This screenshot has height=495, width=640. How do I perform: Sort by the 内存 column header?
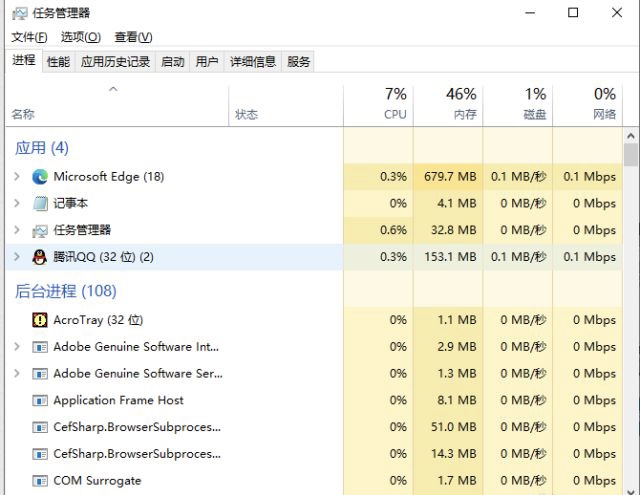[x=448, y=104]
